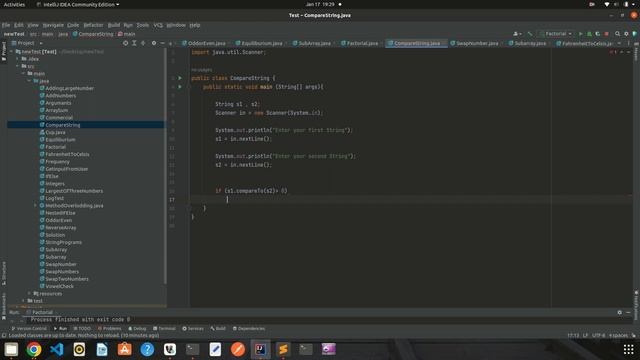Collapse the src folder
Screen dimensions: 640x360
click(18, 66)
